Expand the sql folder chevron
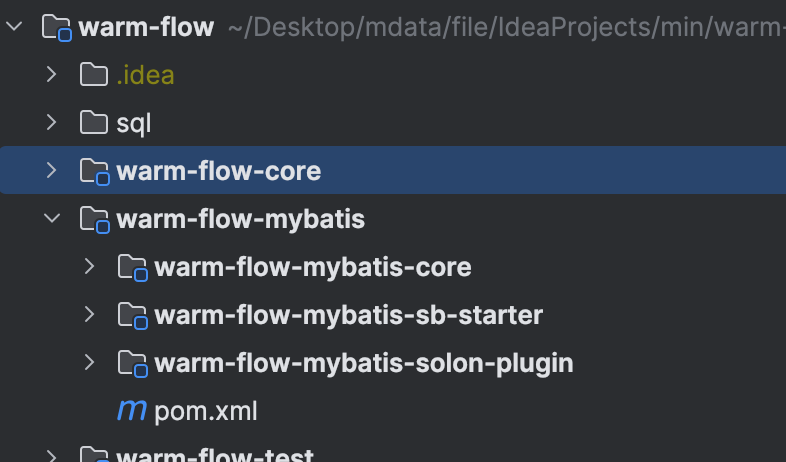The image size is (786, 462). click(51, 122)
